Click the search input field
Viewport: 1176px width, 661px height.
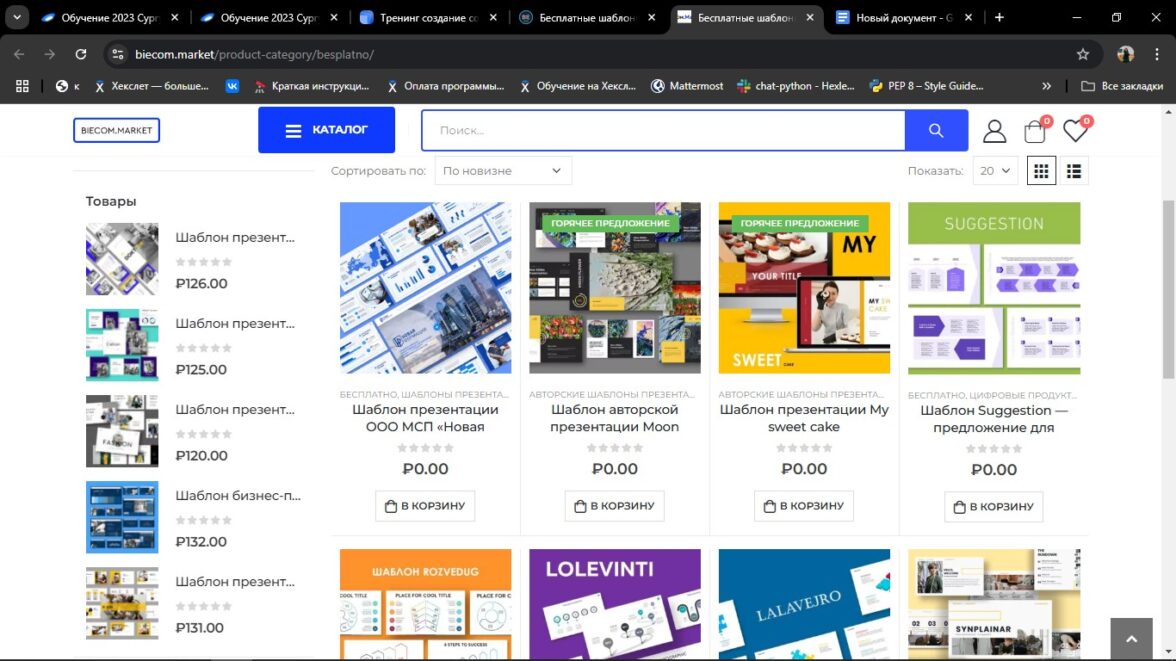(662, 130)
